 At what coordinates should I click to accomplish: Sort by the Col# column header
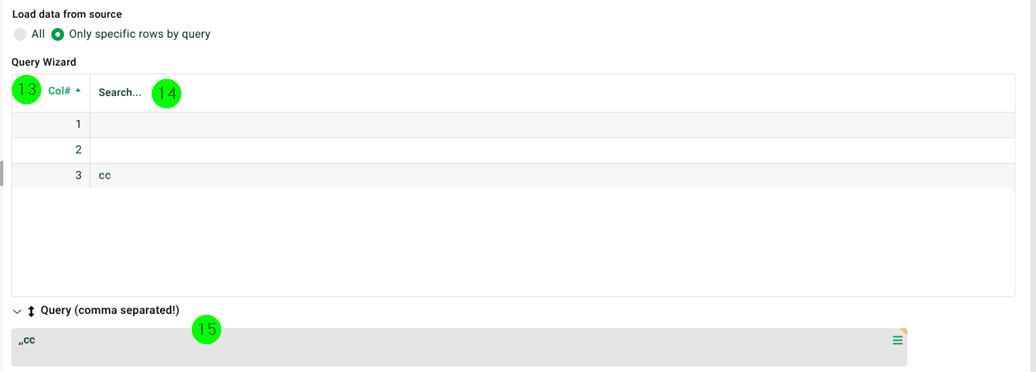point(59,91)
